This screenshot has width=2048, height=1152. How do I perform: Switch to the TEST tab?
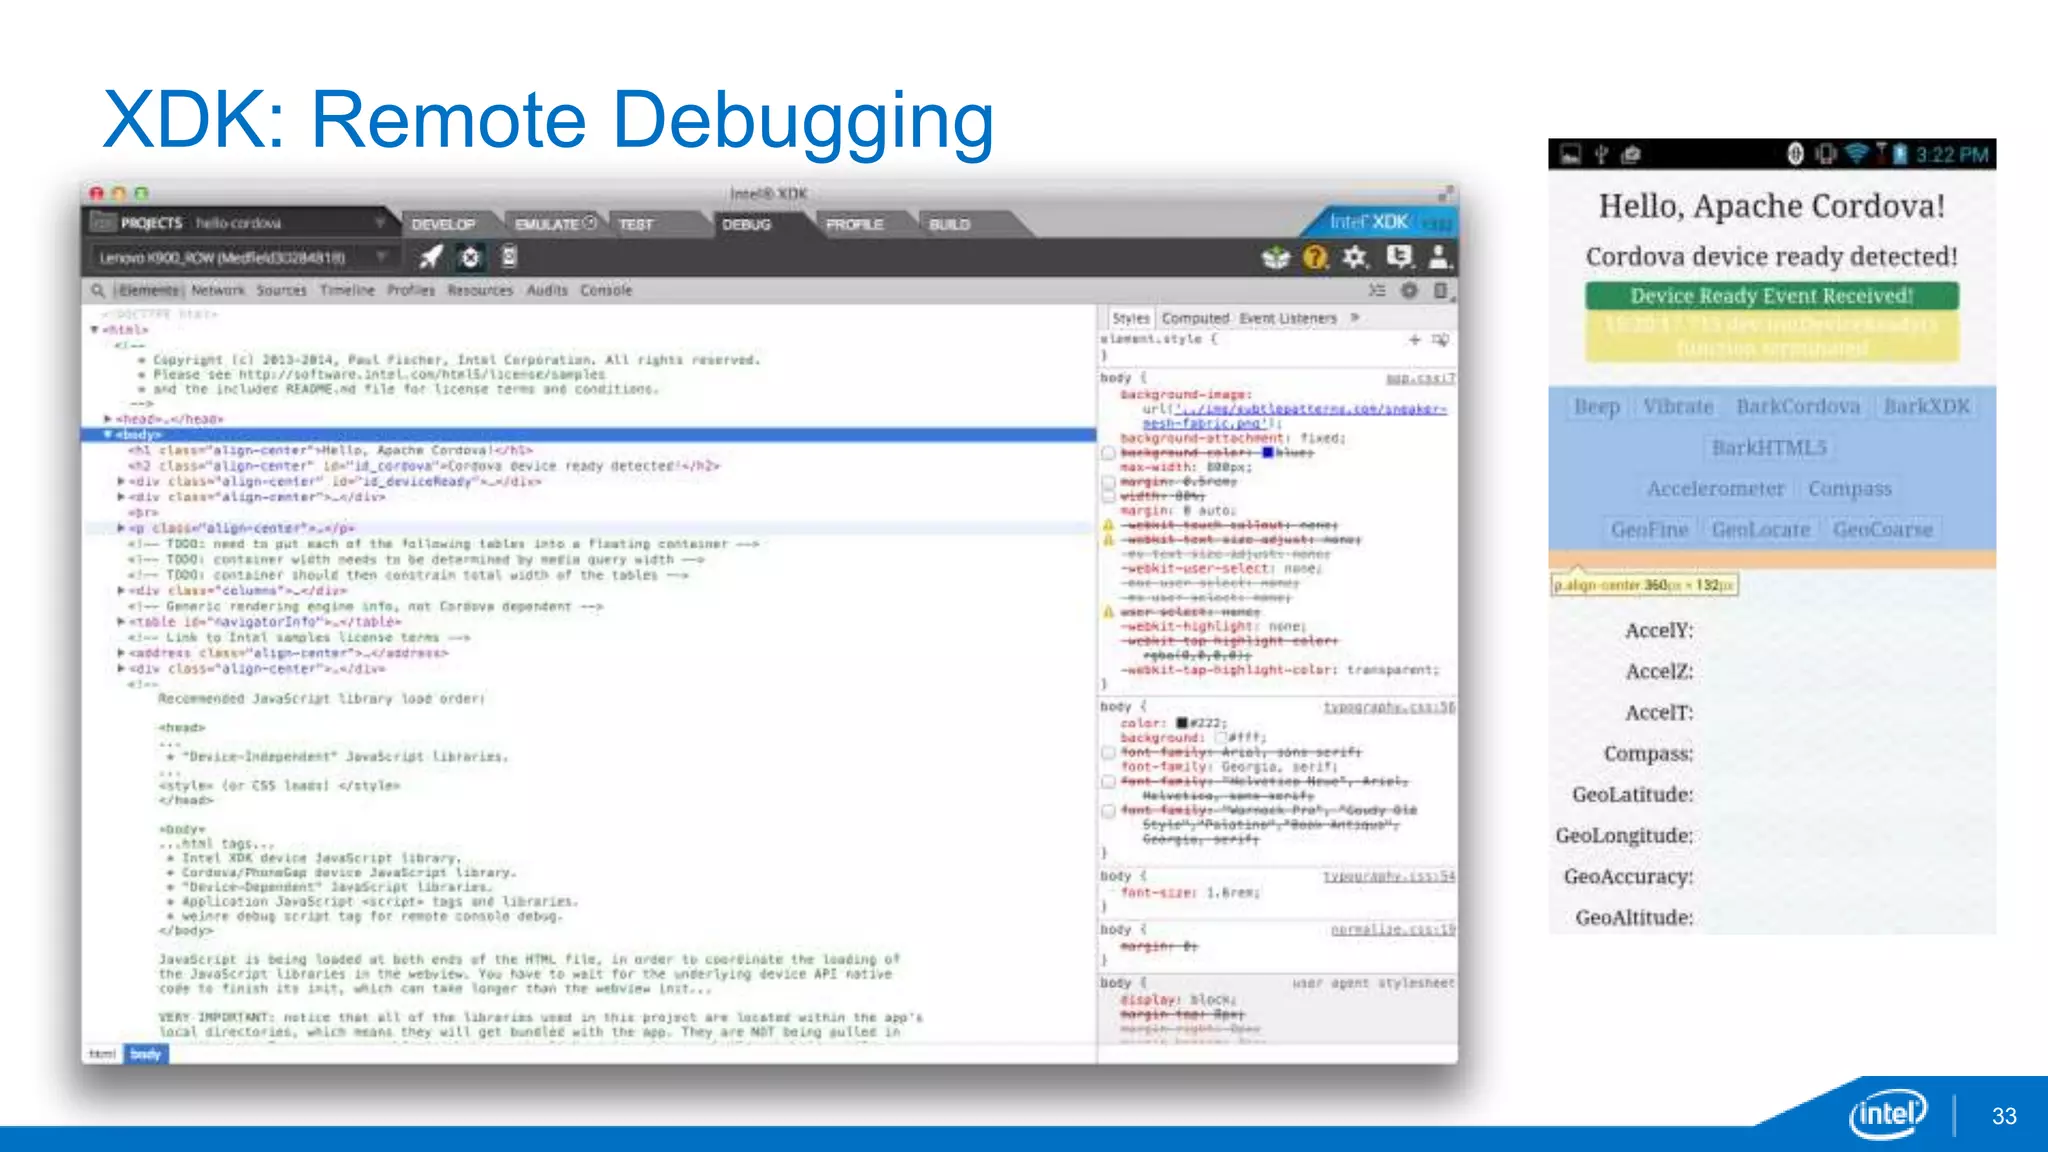[636, 224]
